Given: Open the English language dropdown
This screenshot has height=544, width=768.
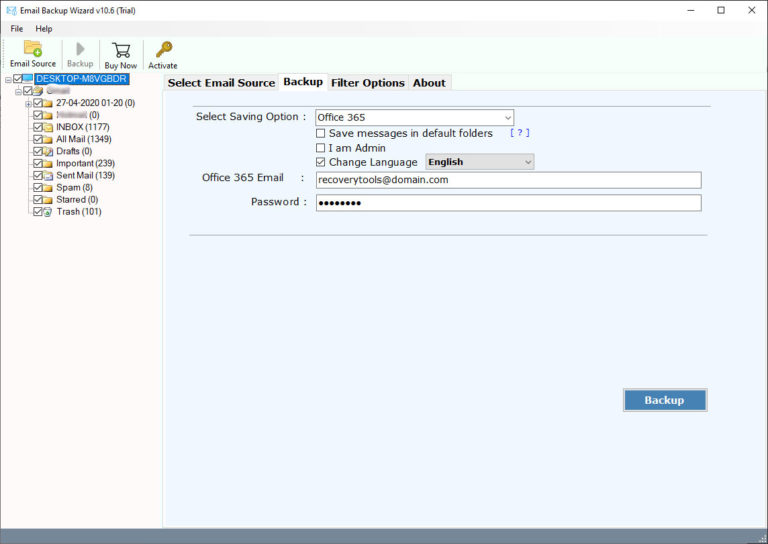Looking at the screenshot, I should click(x=480, y=162).
